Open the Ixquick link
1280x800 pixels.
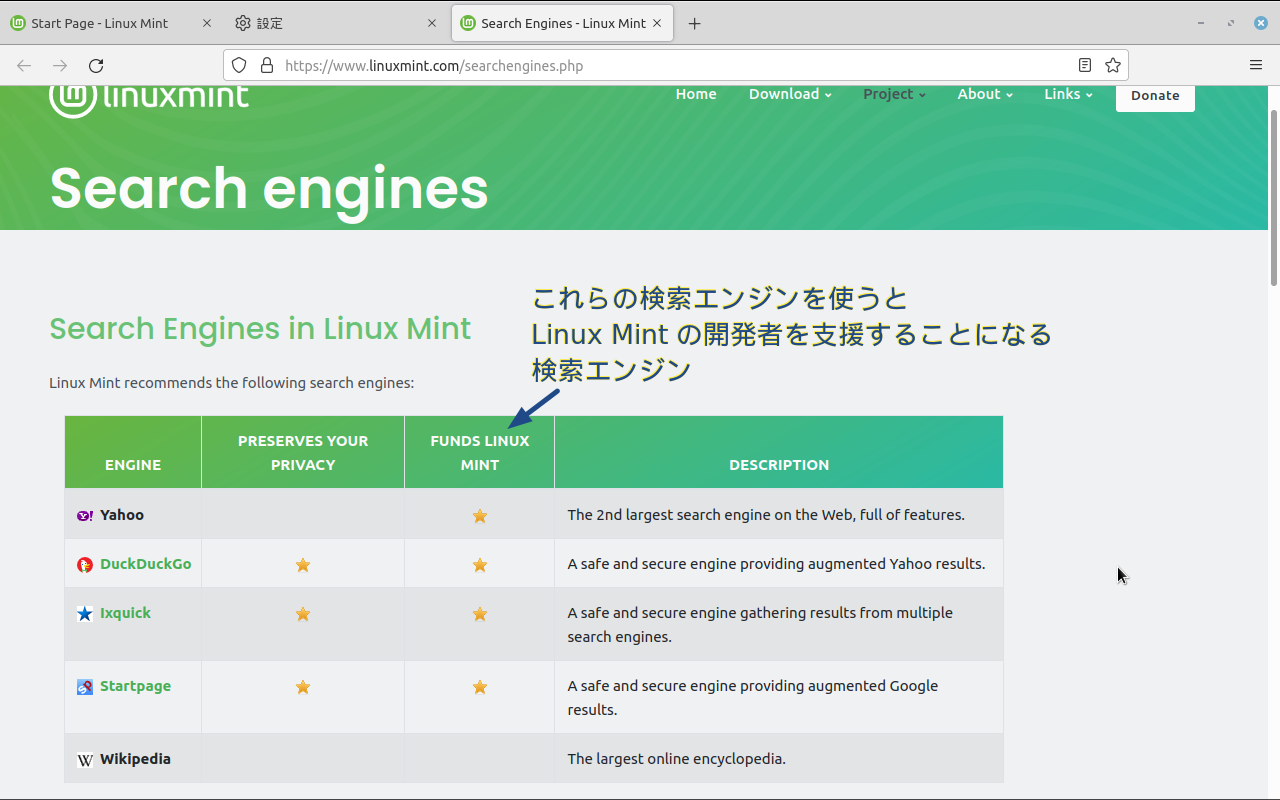tap(125, 613)
